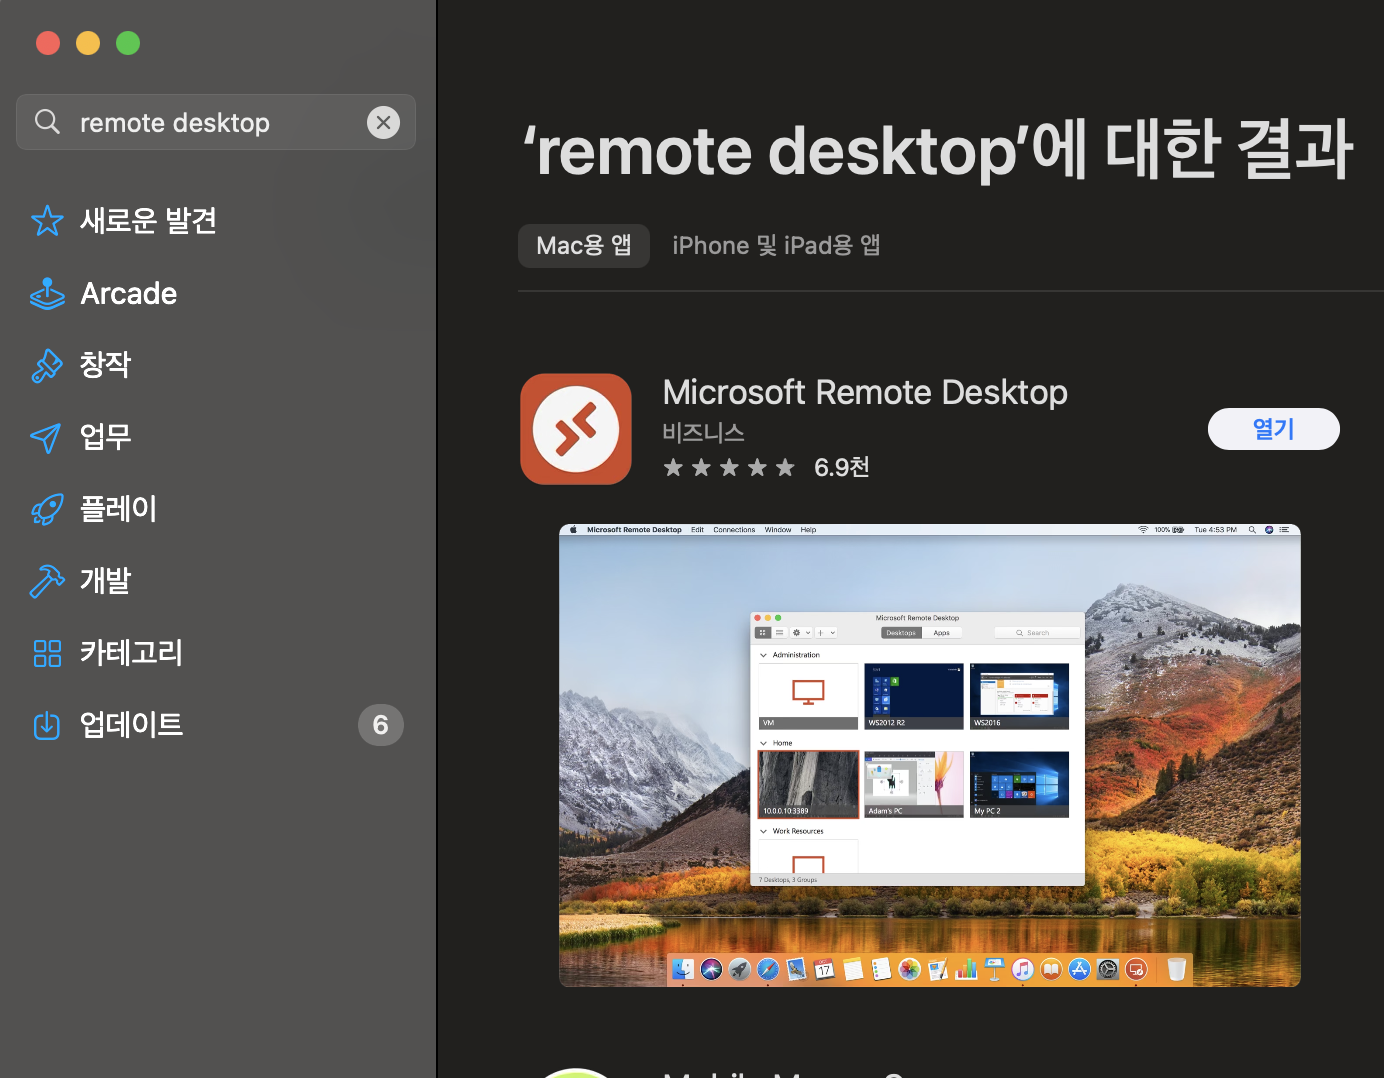Viewport: 1384px width, 1078px height.
Task: Click the updates badge showing 6
Action: coord(381,725)
